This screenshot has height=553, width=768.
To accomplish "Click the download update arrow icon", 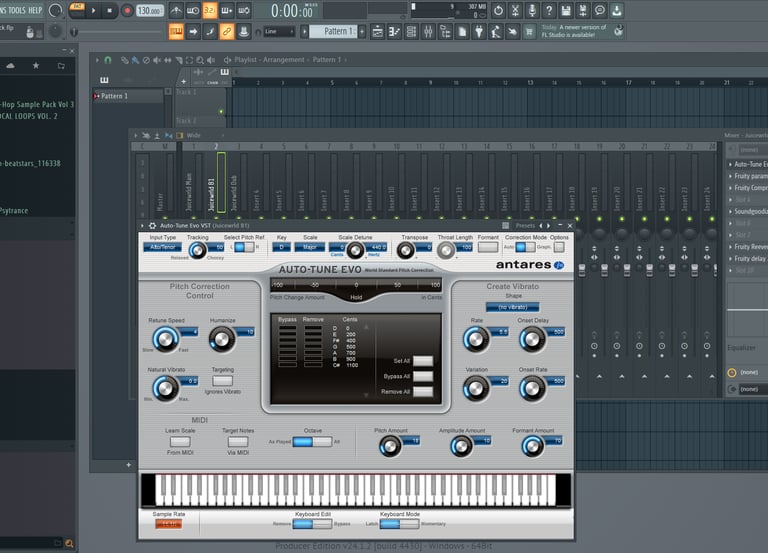I will coord(617,10).
